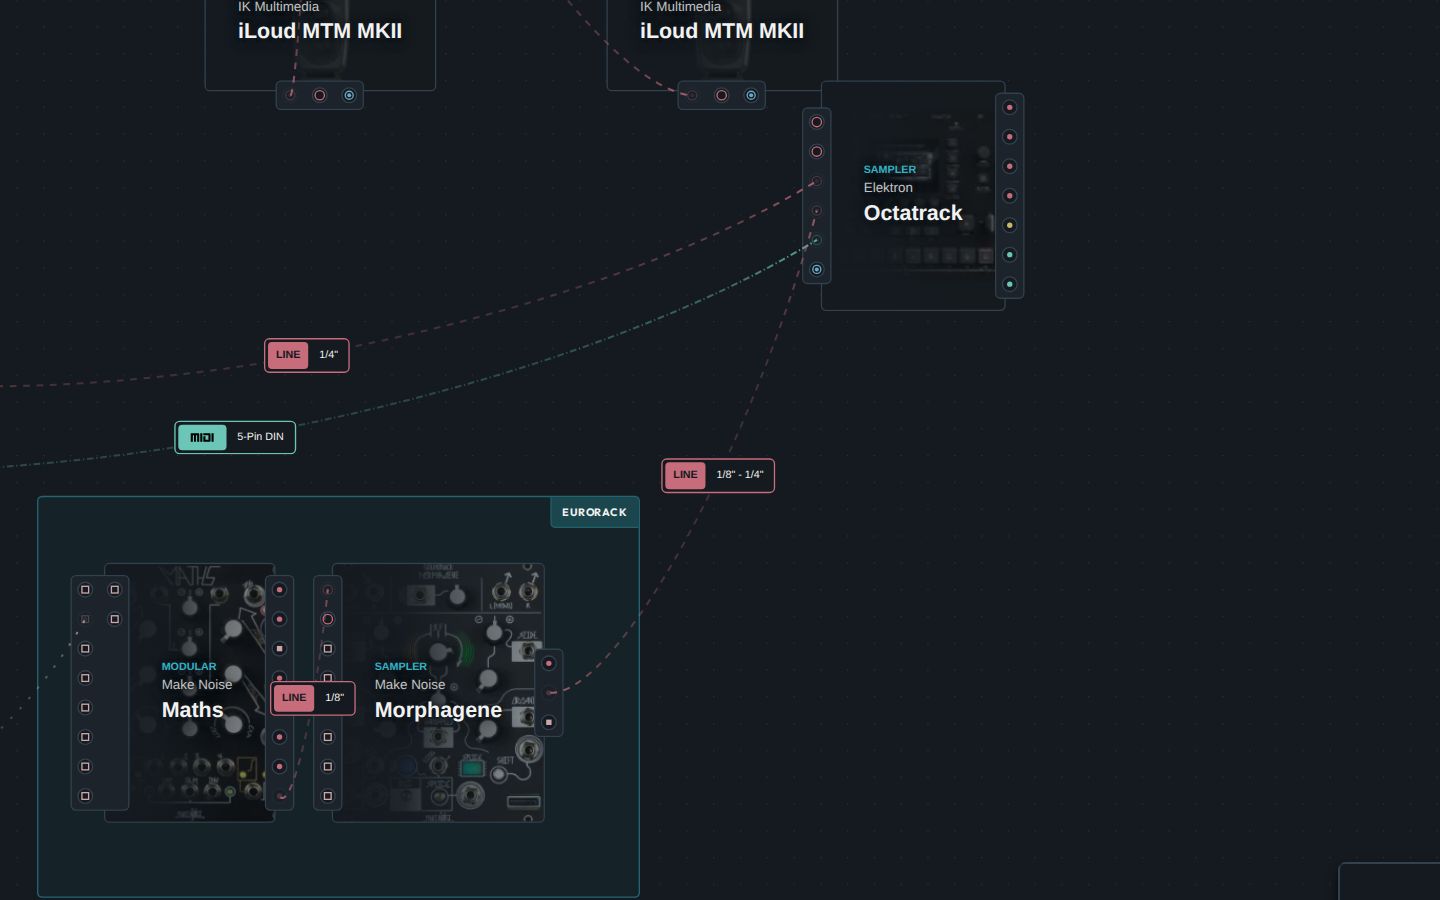Screen dimensions: 1440x900
Task: Select the topmost pink-ring input port on Octatrack
Action: (817, 122)
